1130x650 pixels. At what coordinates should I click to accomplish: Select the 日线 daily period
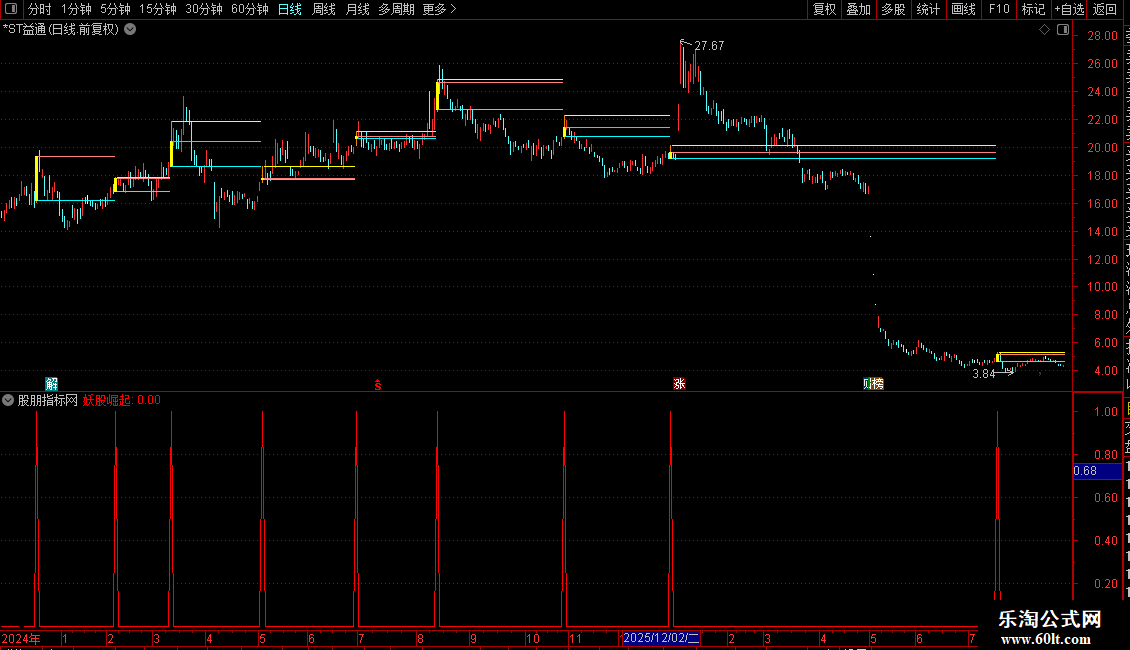coord(290,9)
